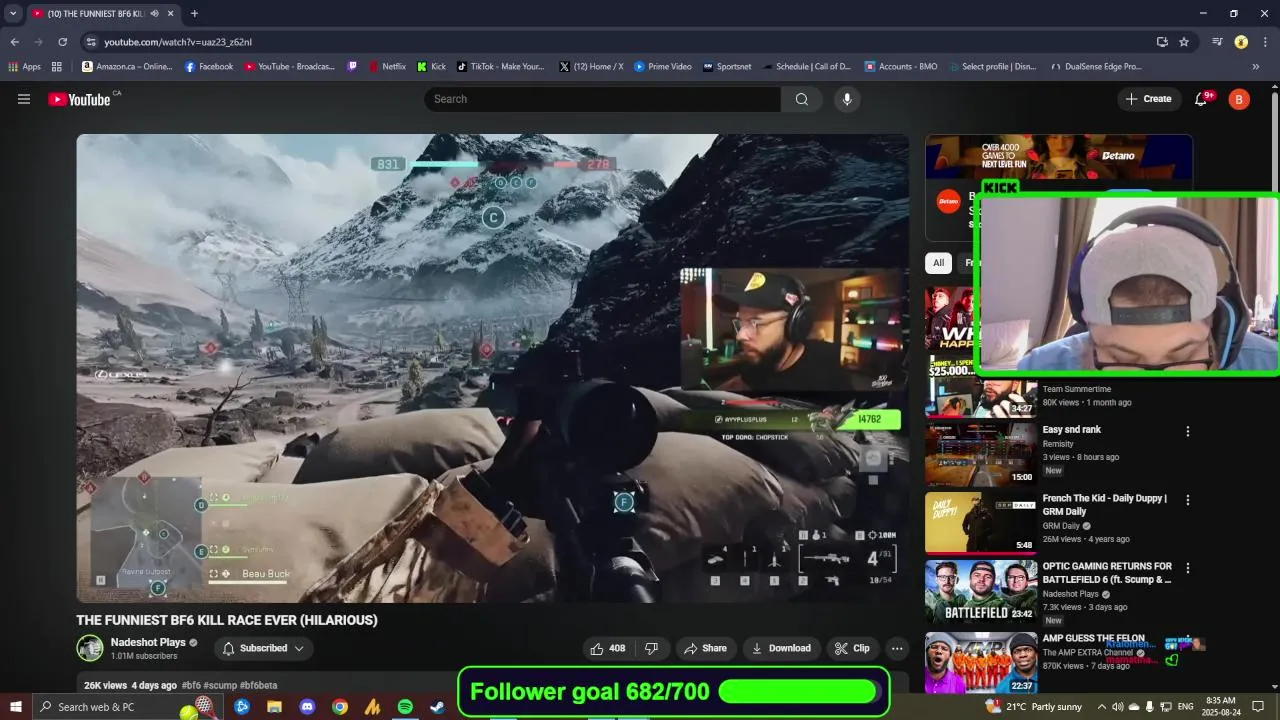This screenshot has height=720, width=1280.
Task: Open AMP GUESS THE FELON thumbnail
Action: point(980,662)
